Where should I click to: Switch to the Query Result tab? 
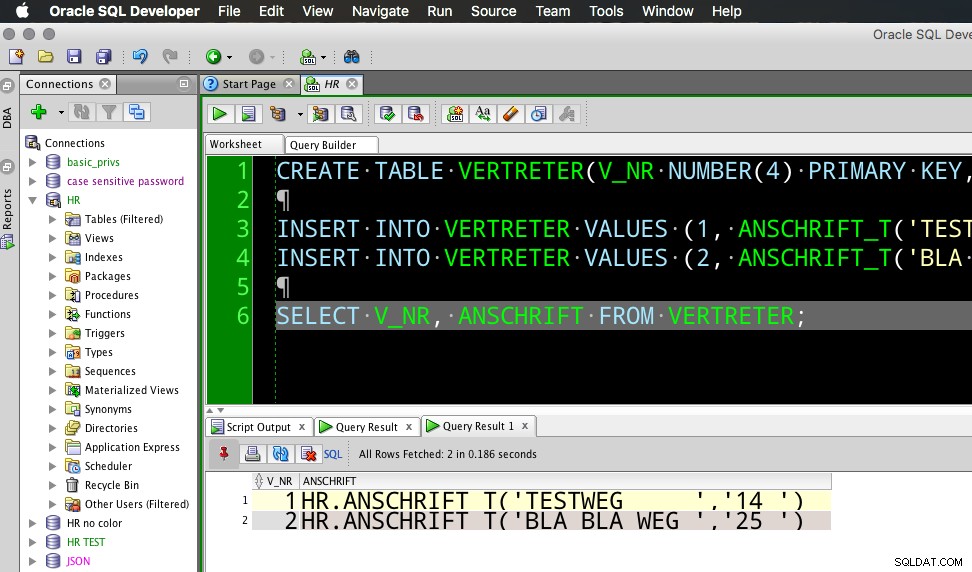[x=366, y=427]
